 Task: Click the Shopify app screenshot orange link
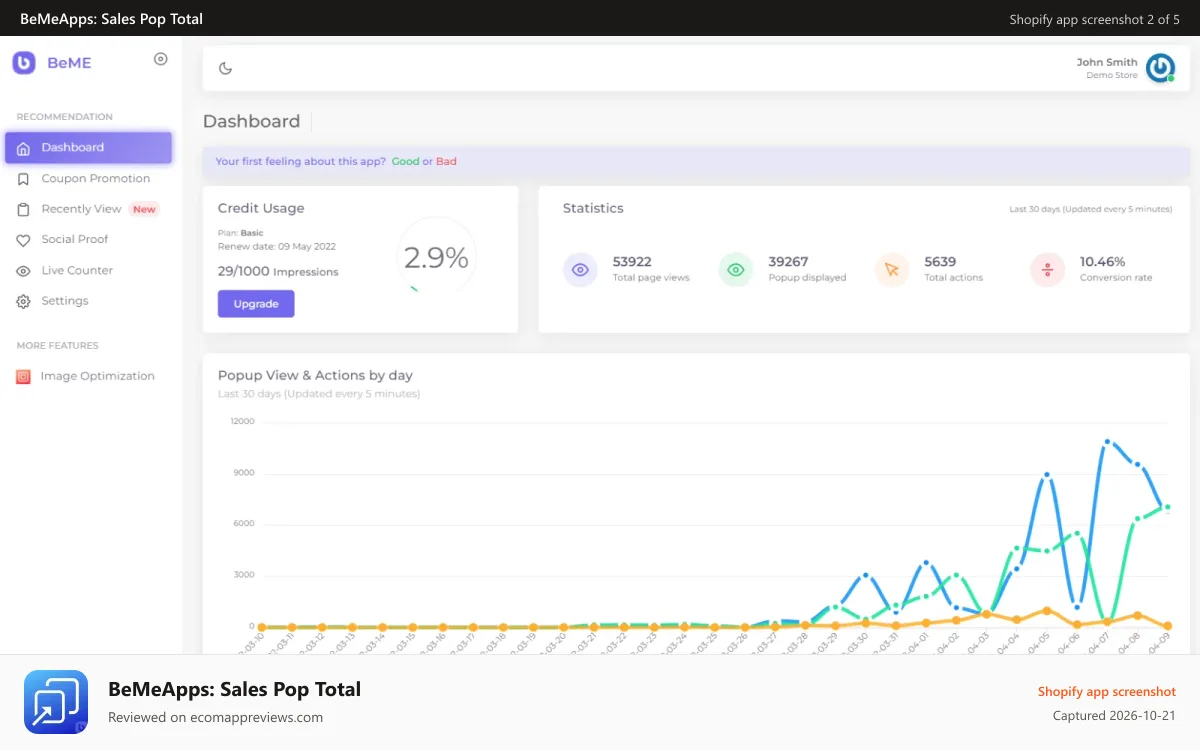pyautogui.click(x=1107, y=692)
